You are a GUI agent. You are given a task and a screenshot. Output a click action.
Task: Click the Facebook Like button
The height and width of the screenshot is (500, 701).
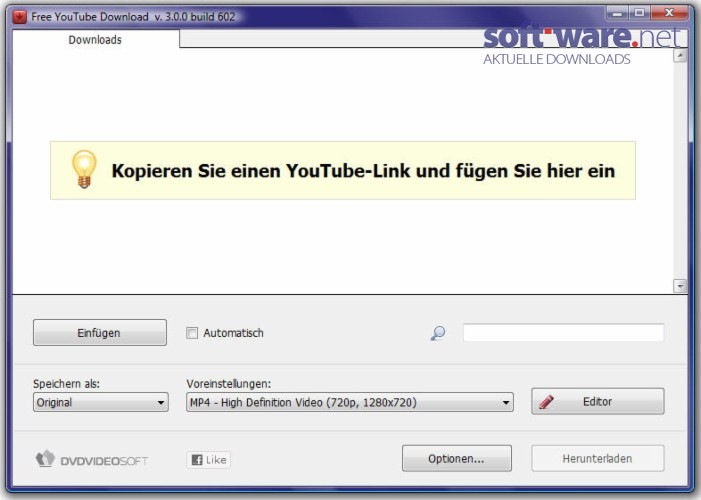[x=208, y=460]
